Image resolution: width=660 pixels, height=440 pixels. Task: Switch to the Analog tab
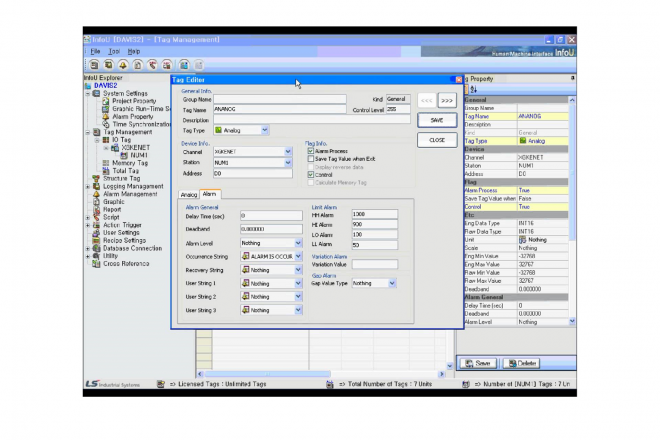188,194
